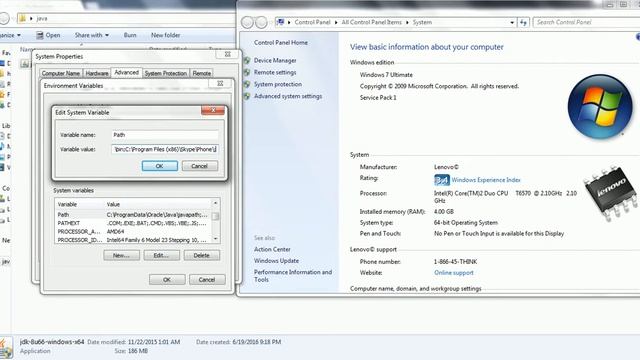Click the Control Panel Back arrow

pyautogui.click(x=247, y=22)
